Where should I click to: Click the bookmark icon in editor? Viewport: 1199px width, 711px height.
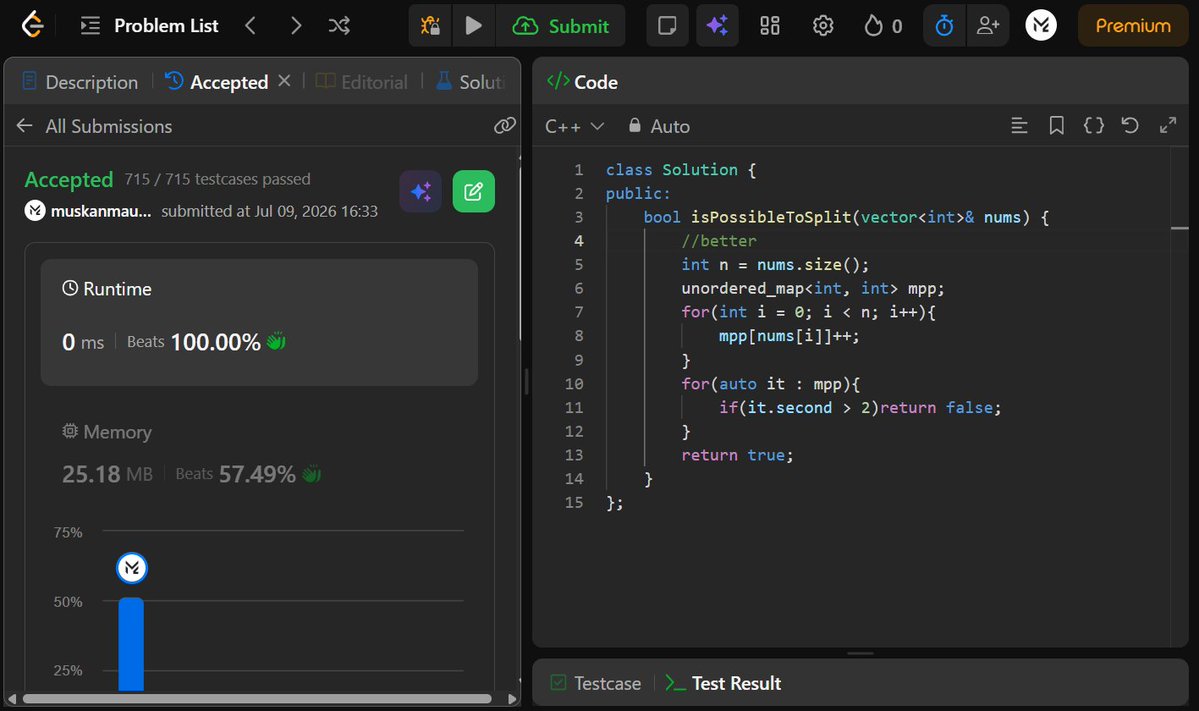tap(1056, 125)
